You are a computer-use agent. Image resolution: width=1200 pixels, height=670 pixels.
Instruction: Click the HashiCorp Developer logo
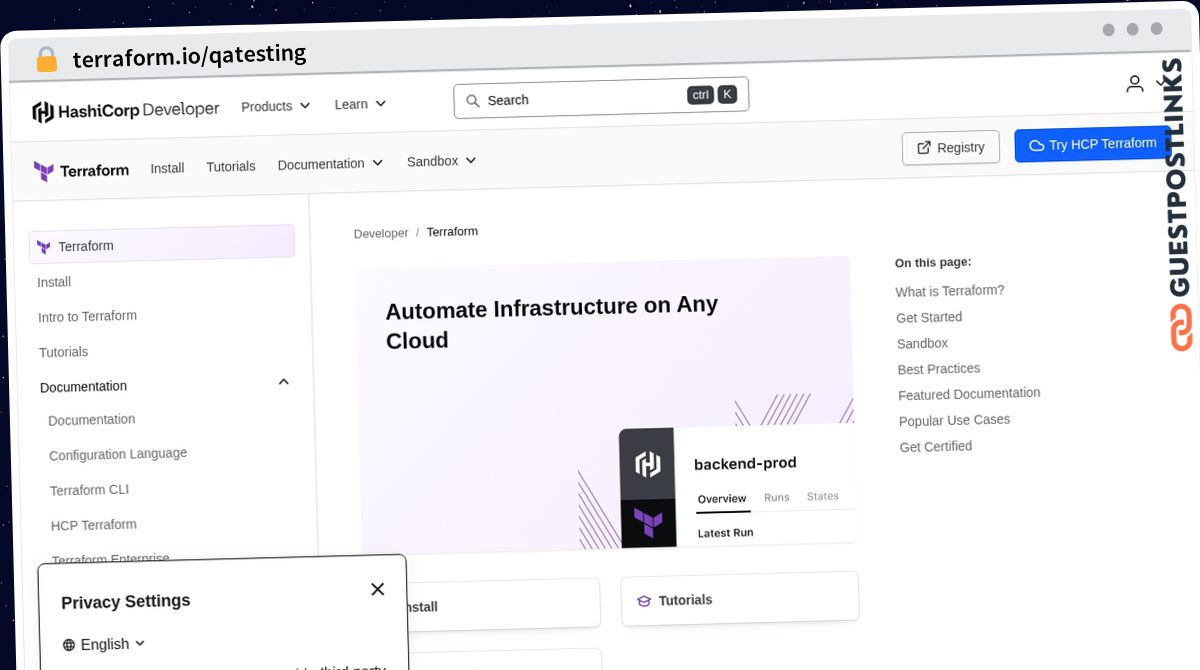(125, 110)
